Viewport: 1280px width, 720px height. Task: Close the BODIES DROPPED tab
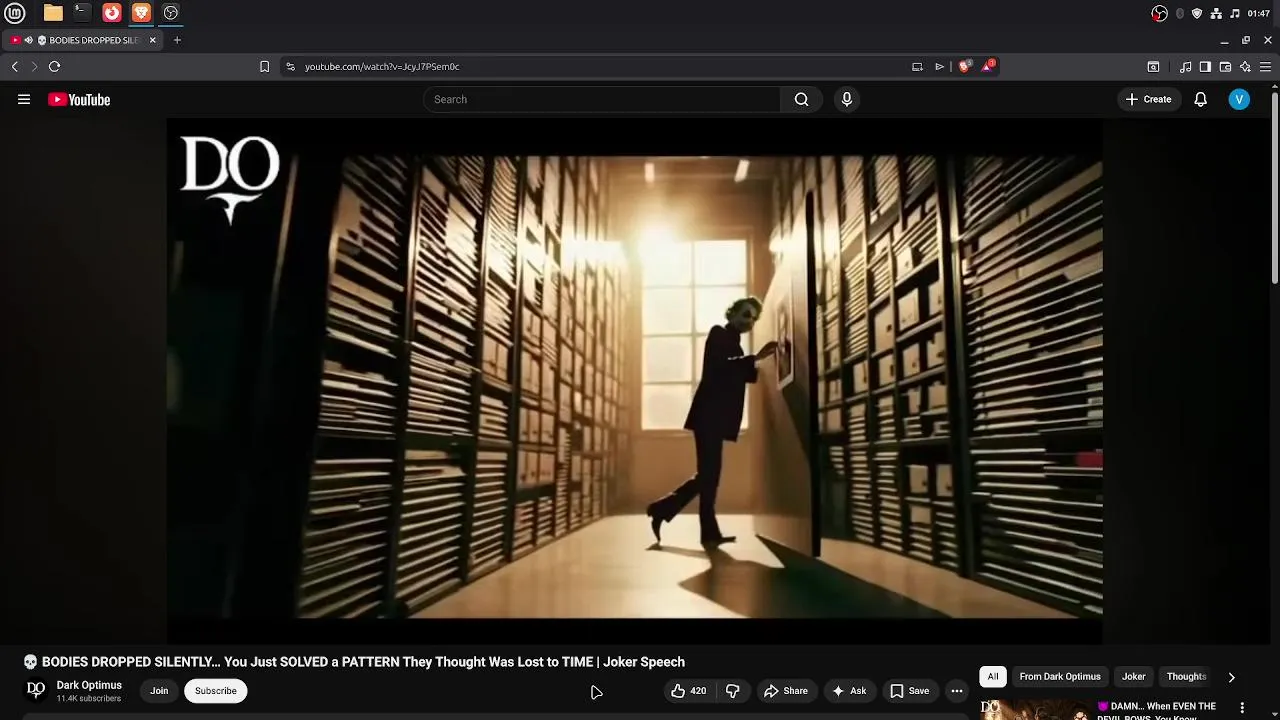coord(153,40)
